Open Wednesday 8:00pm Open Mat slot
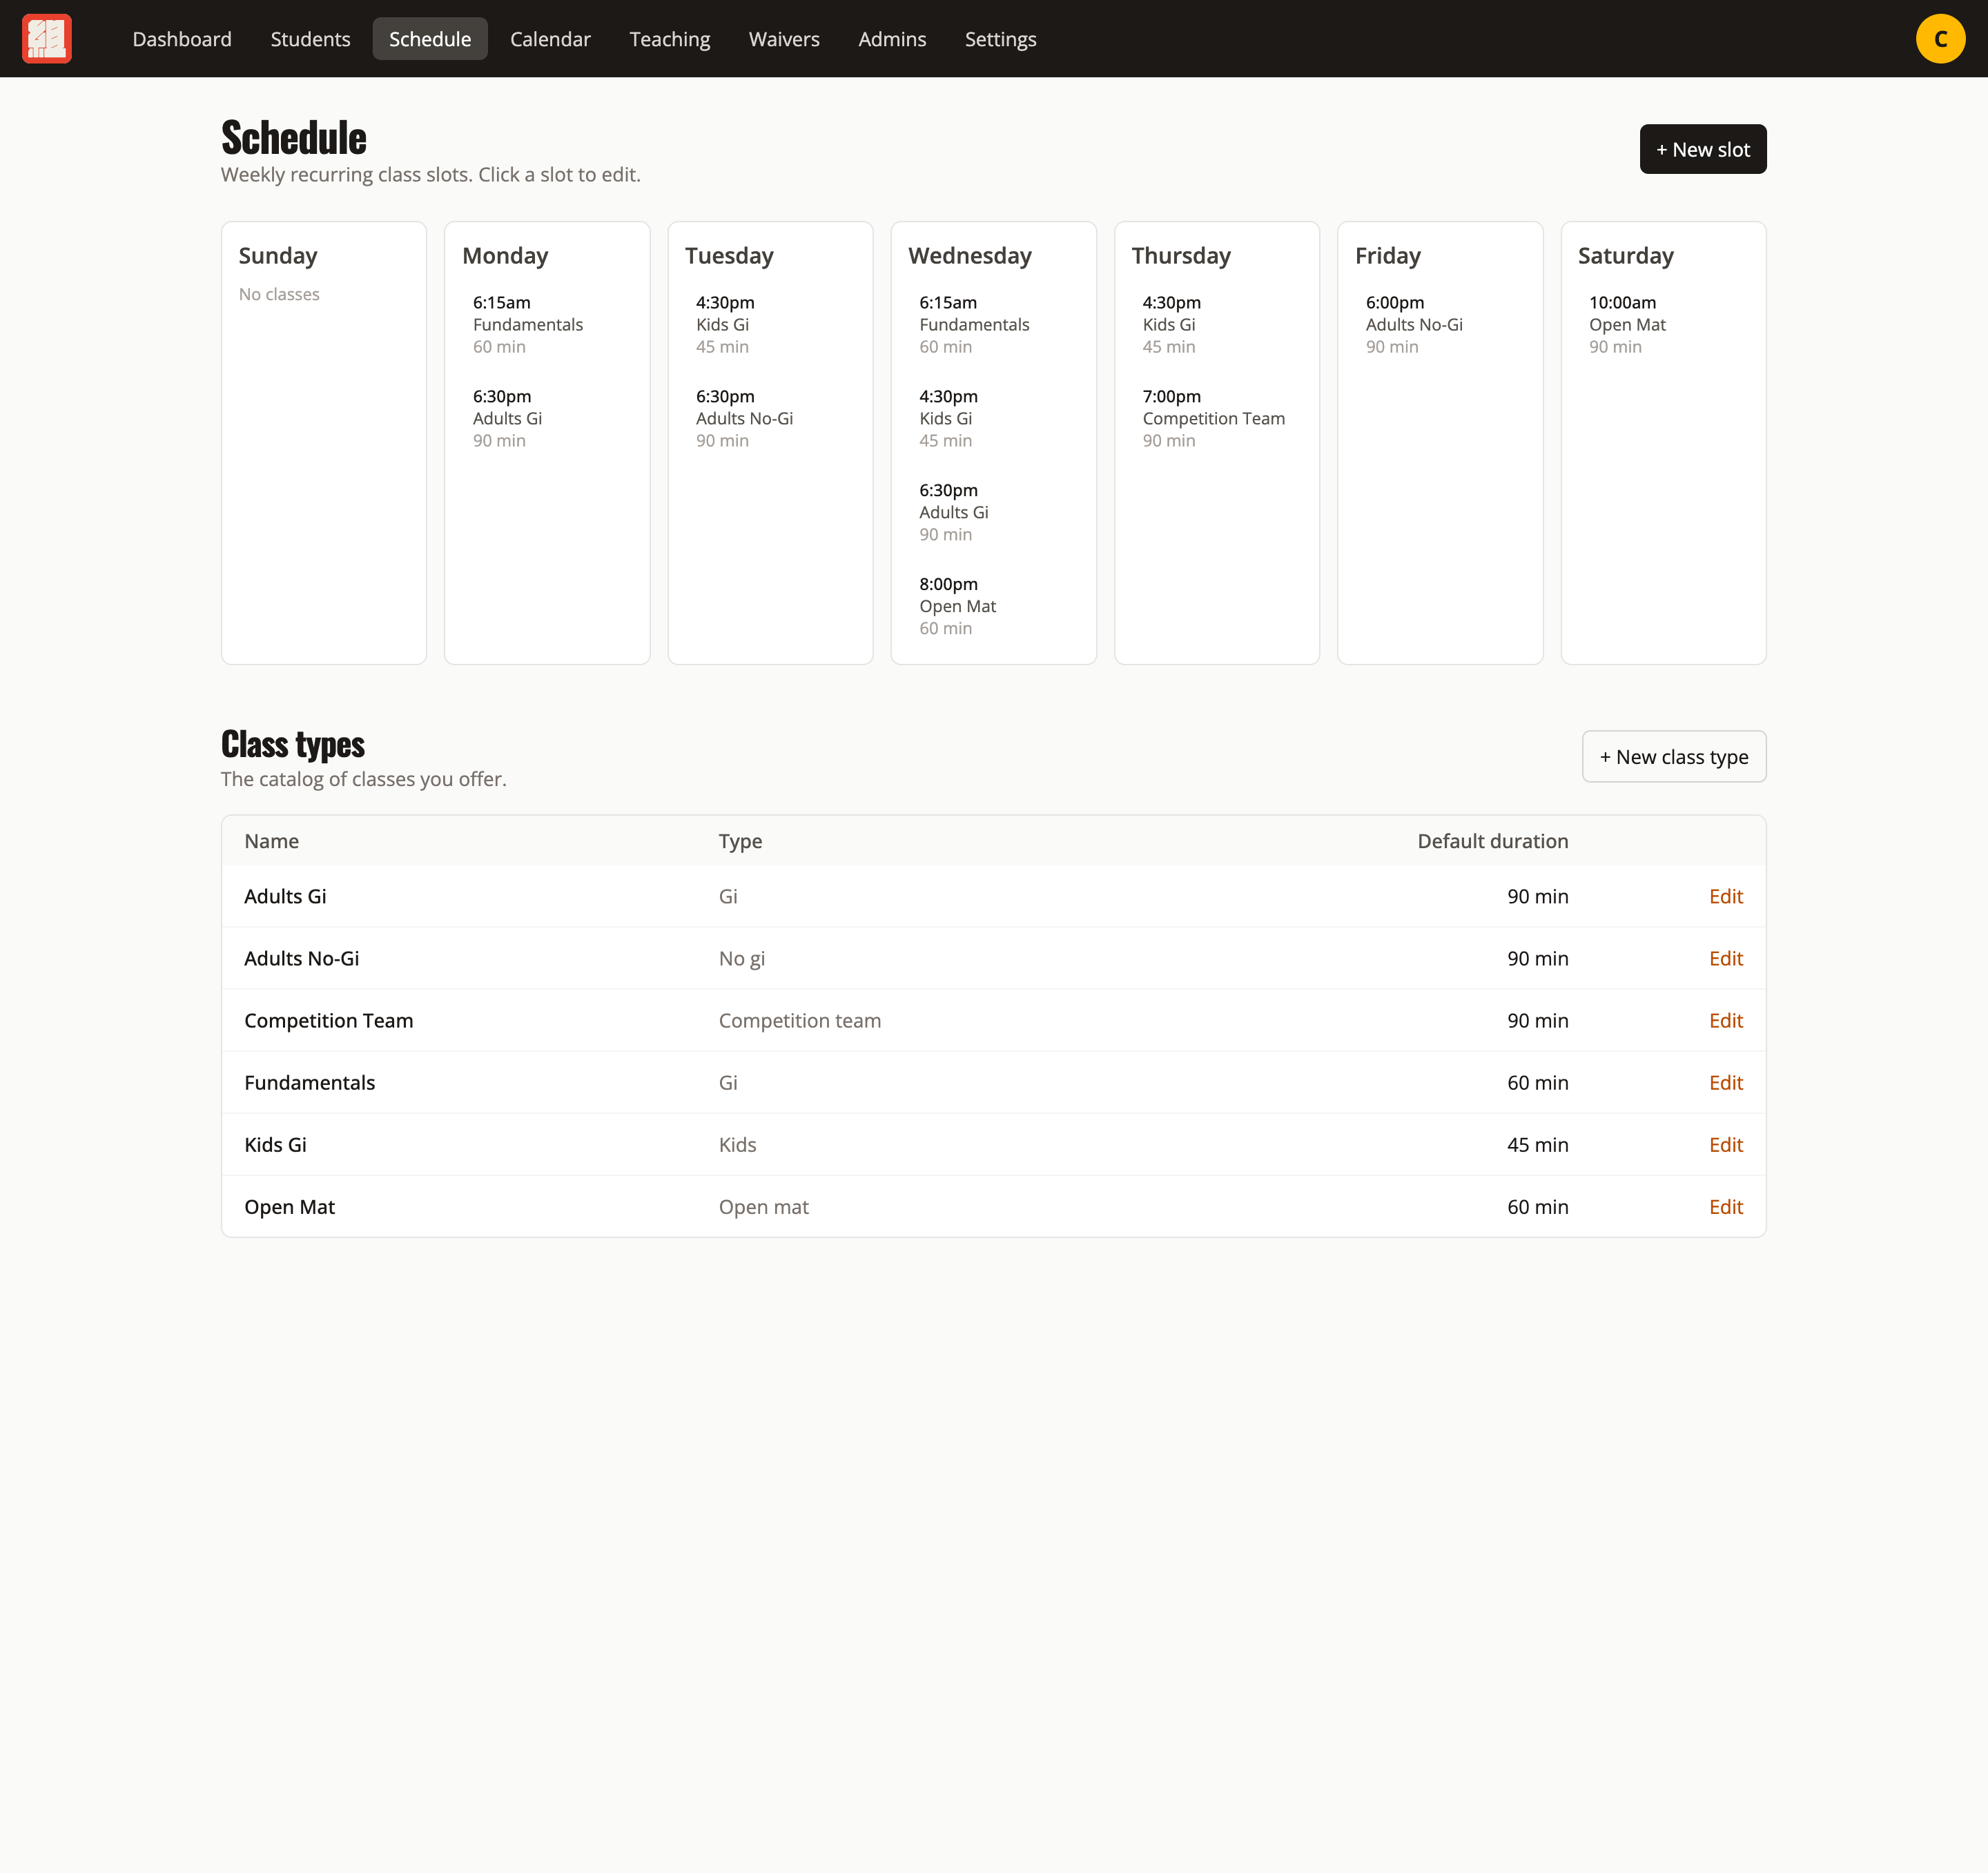The height and width of the screenshot is (1873, 1988). pyautogui.click(x=993, y=606)
